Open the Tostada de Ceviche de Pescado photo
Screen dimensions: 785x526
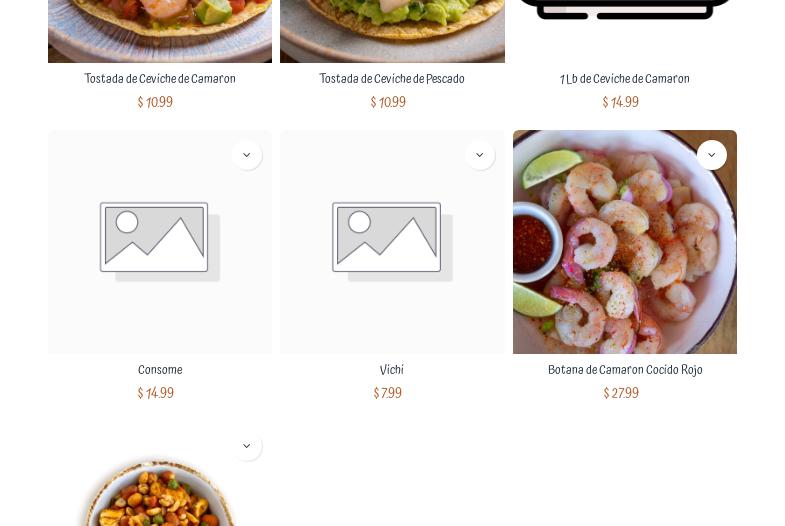[x=392, y=31]
